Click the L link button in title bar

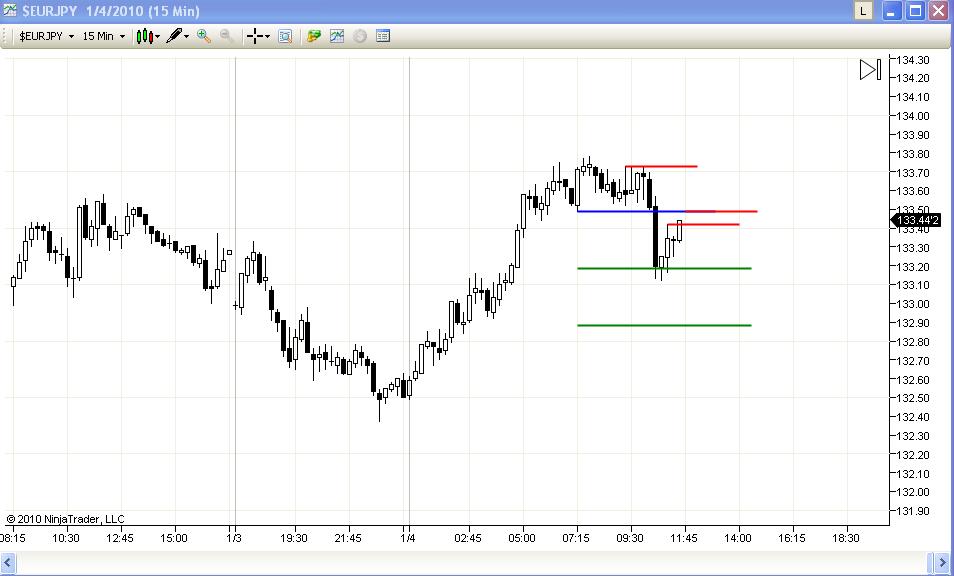[x=863, y=11]
